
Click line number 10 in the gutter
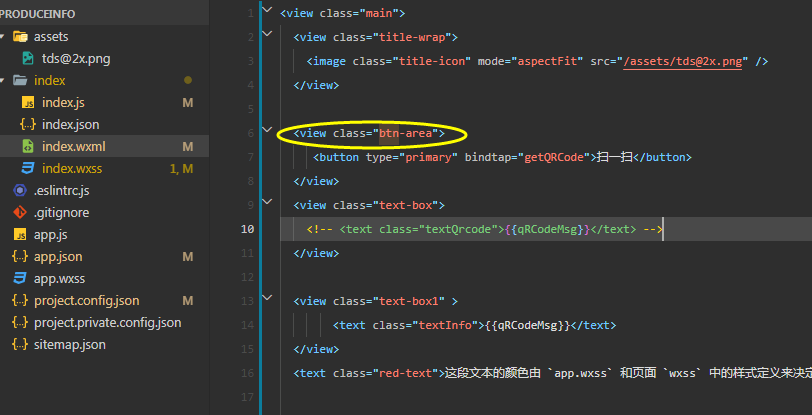coord(248,229)
